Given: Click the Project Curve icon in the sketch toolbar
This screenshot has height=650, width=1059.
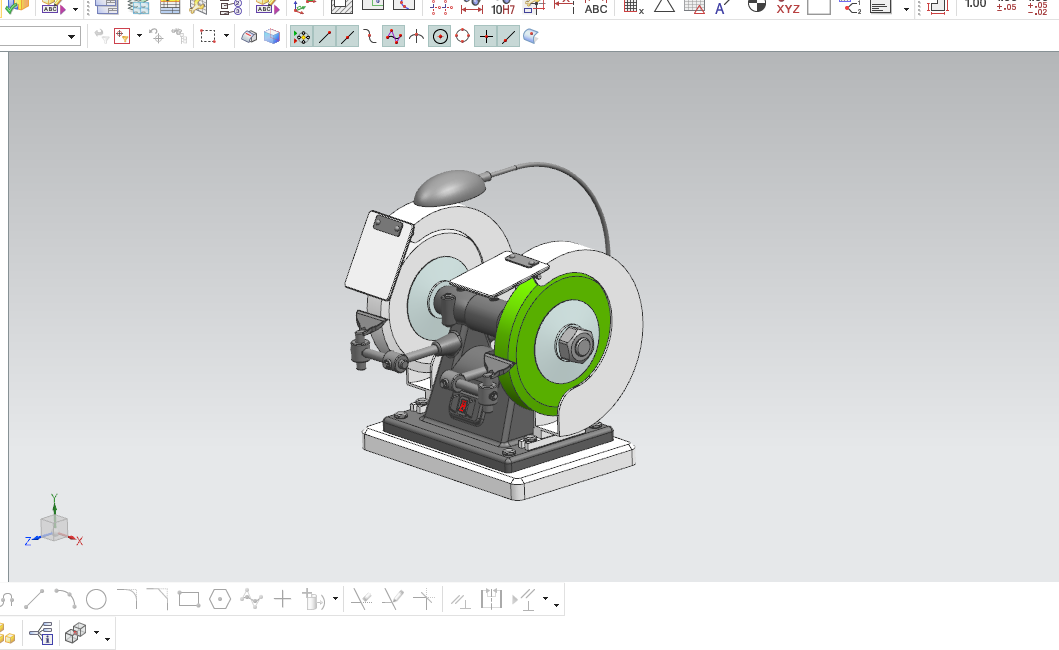Looking at the screenshot, I should click(x=313, y=599).
